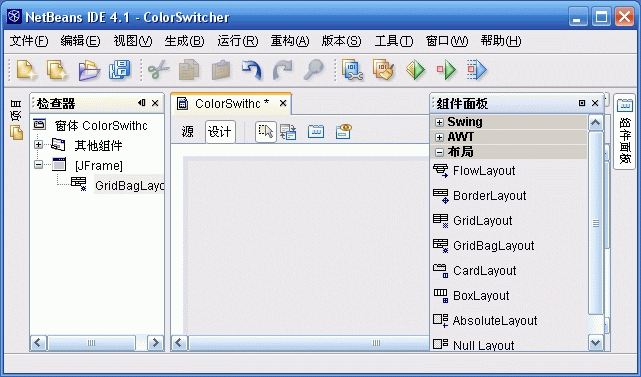This screenshot has height=377, width=641.
Task: Click the New File toolbar icon
Action: click(26, 70)
